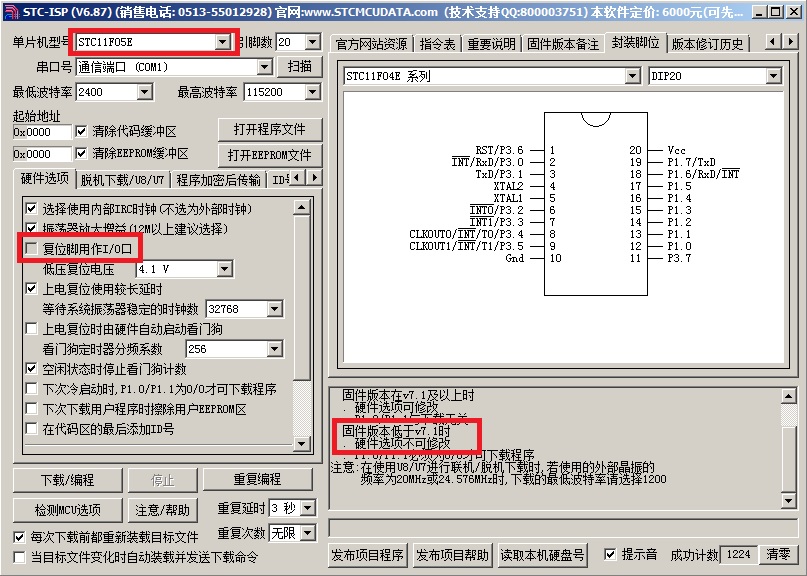The image size is (807, 576).
Task: Switch to 官方网站资源 tab
Action: pyautogui.click(x=372, y=45)
